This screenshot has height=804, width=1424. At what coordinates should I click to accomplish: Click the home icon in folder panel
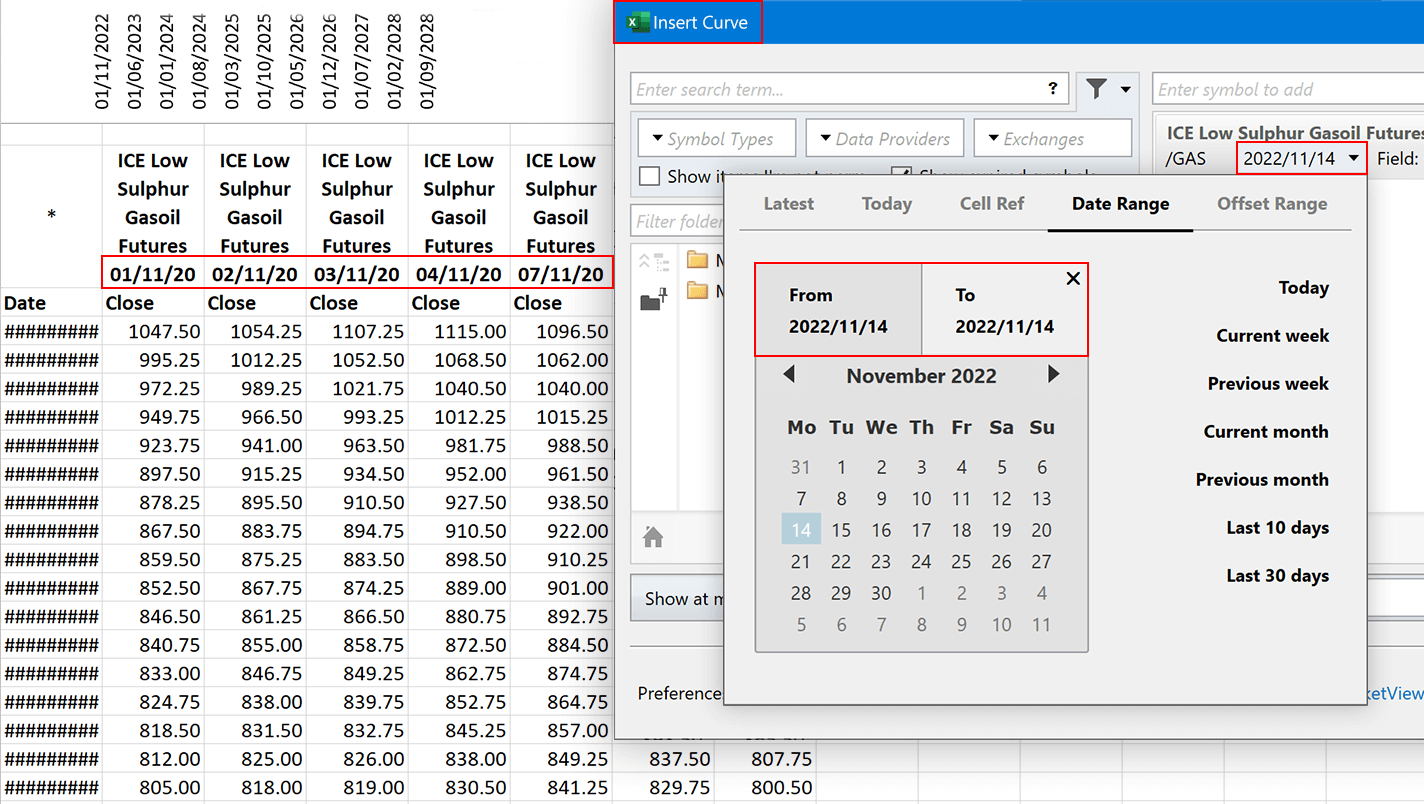pyautogui.click(x=653, y=538)
